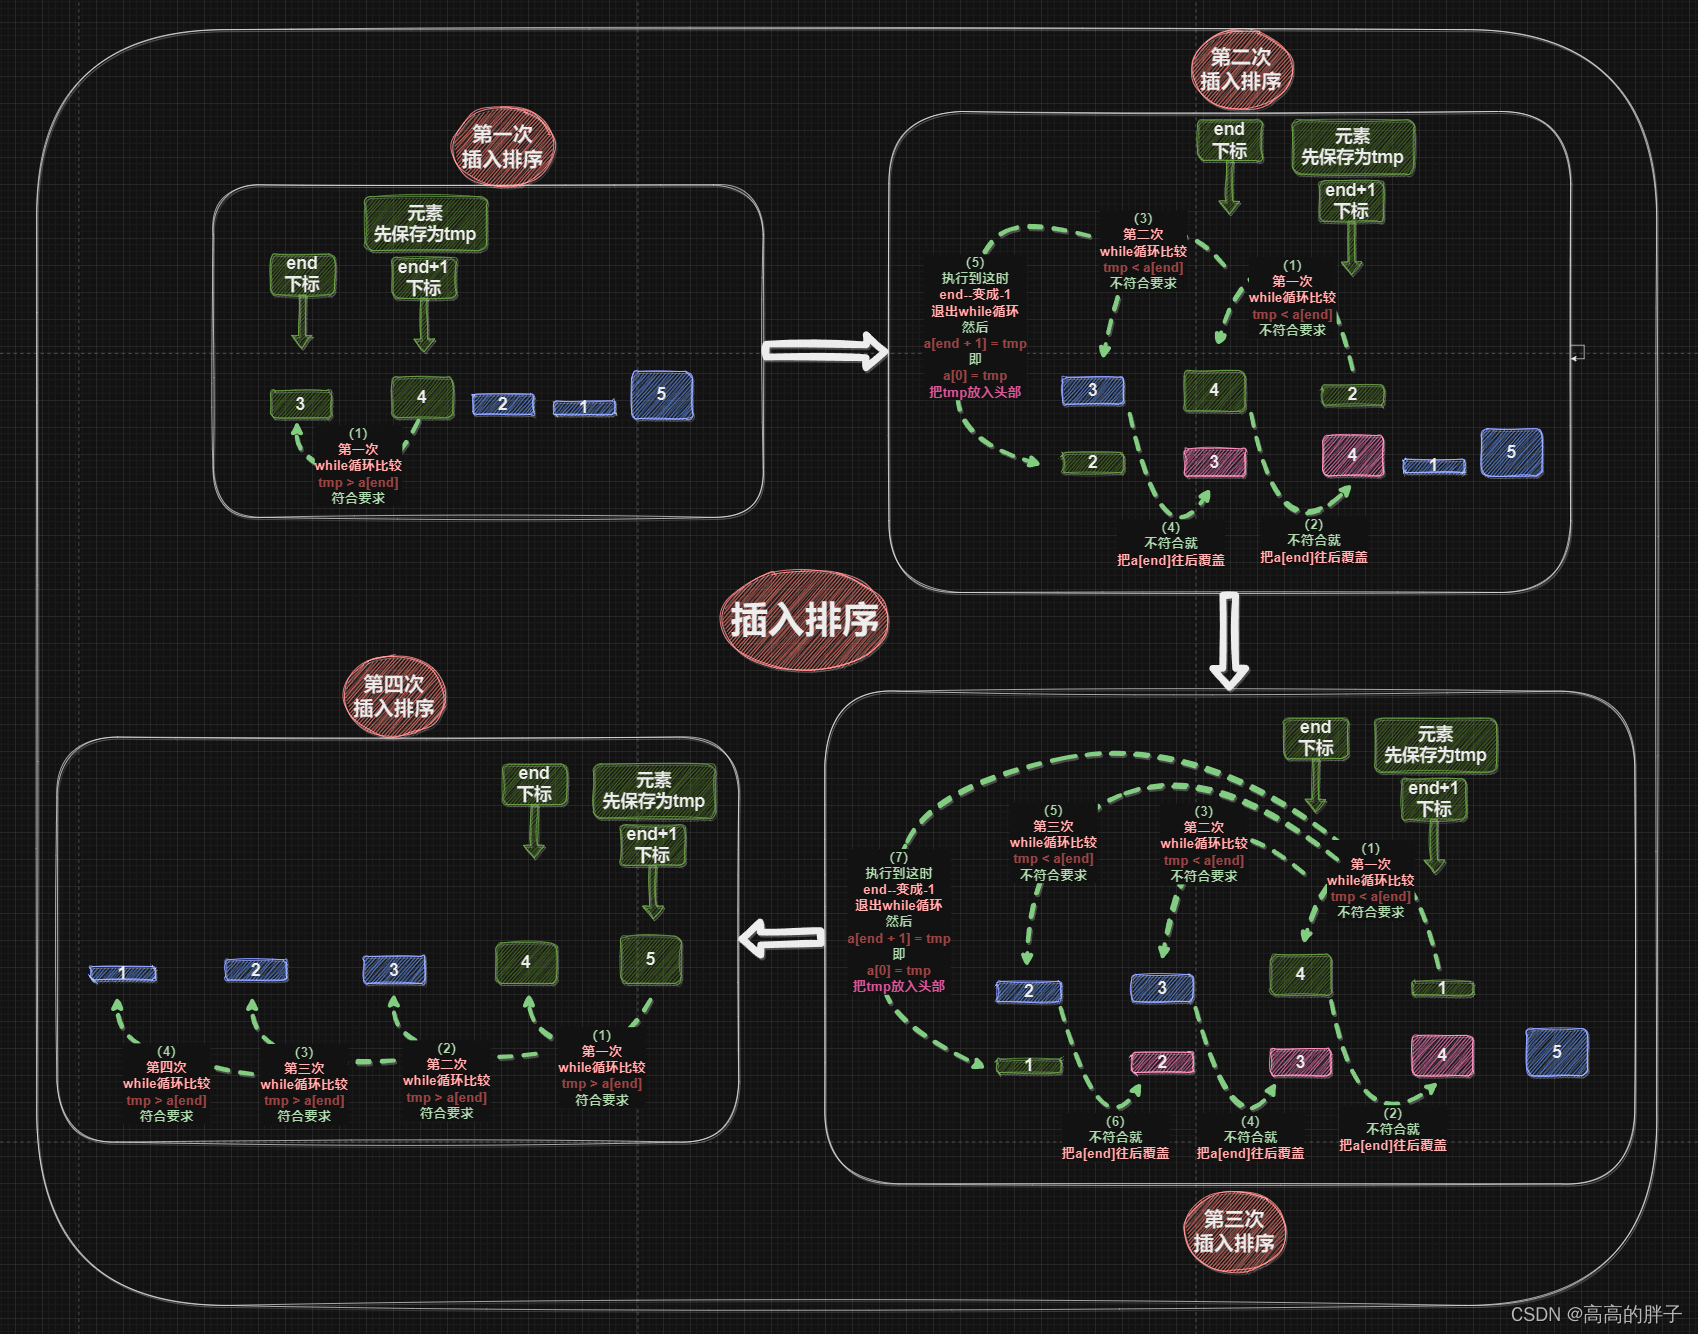The height and width of the screenshot is (1334, 1698).
Task: Click blue box 5 in first pass panel
Action: [661, 395]
